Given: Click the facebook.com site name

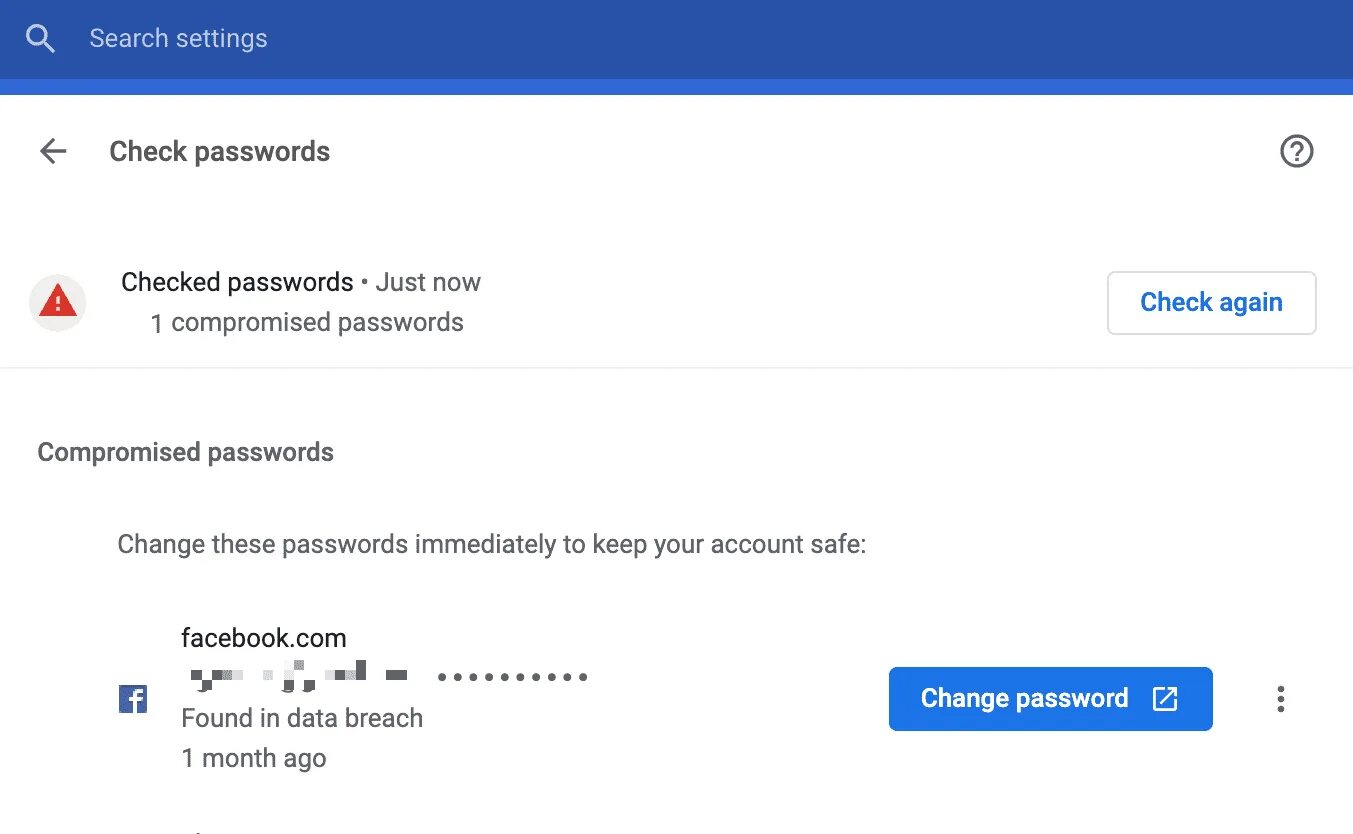Looking at the screenshot, I should [x=263, y=638].
